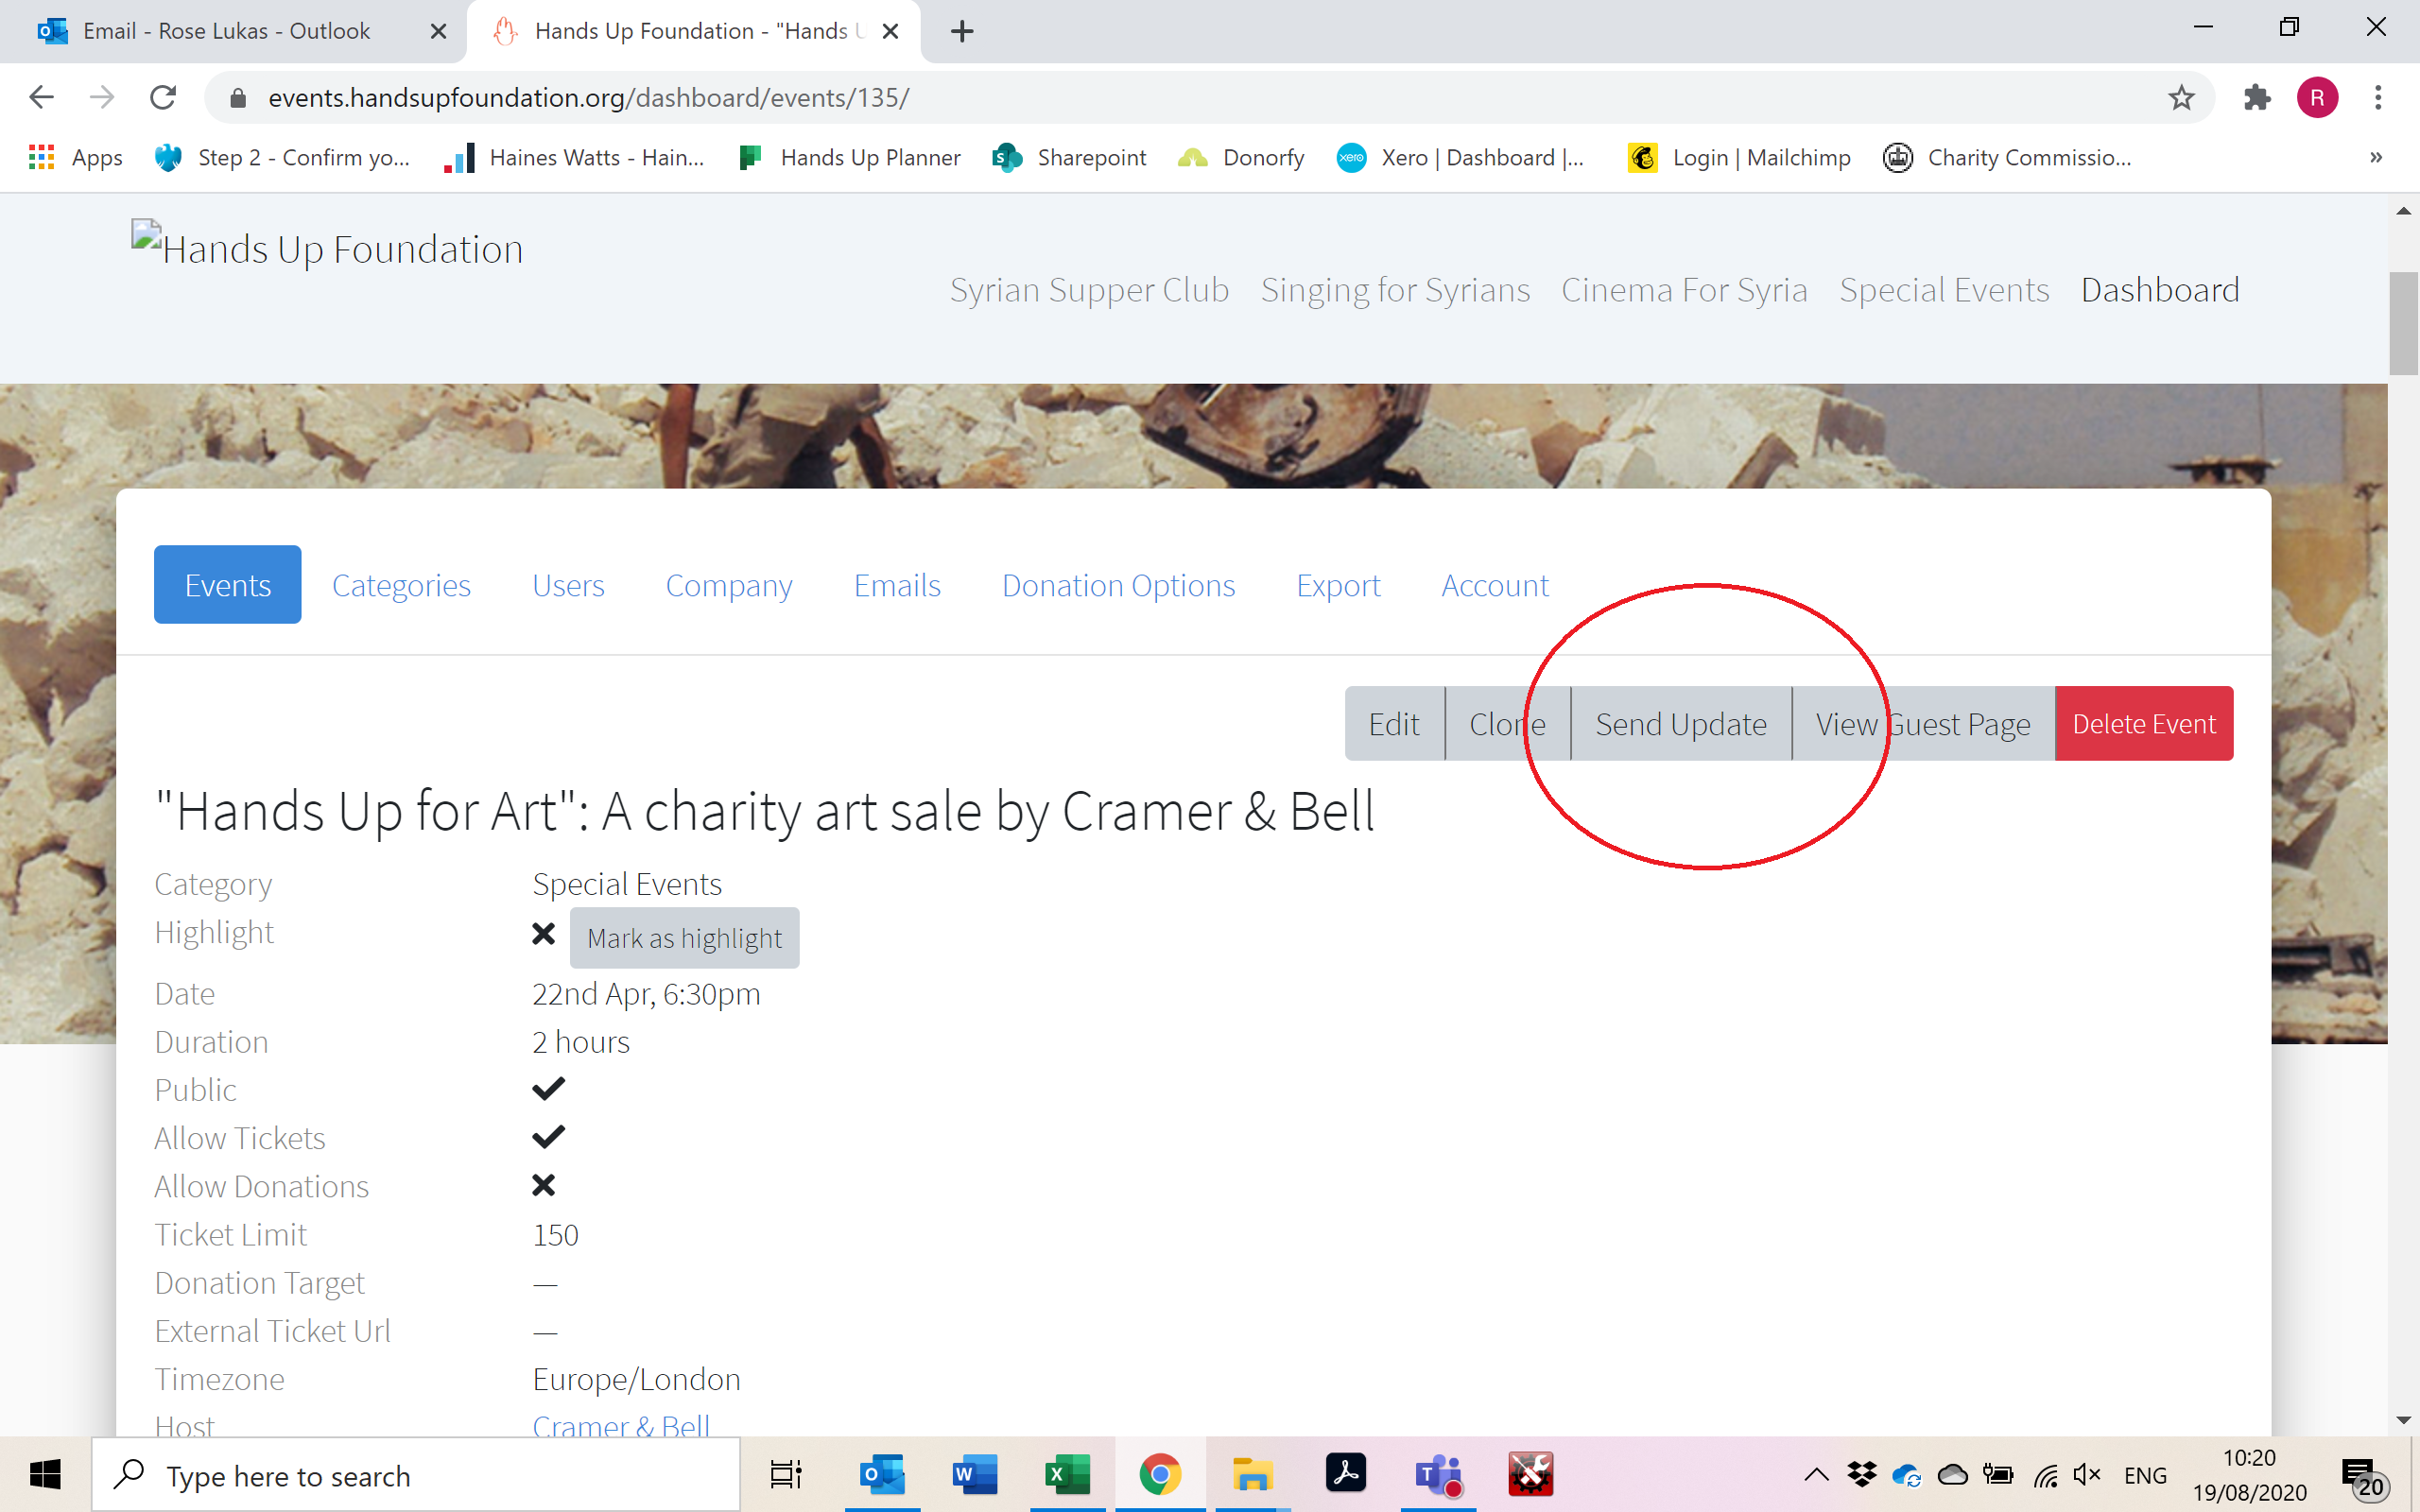
Task: Open File Explorer from the taskbar
Action: tap(1252, 1474)
